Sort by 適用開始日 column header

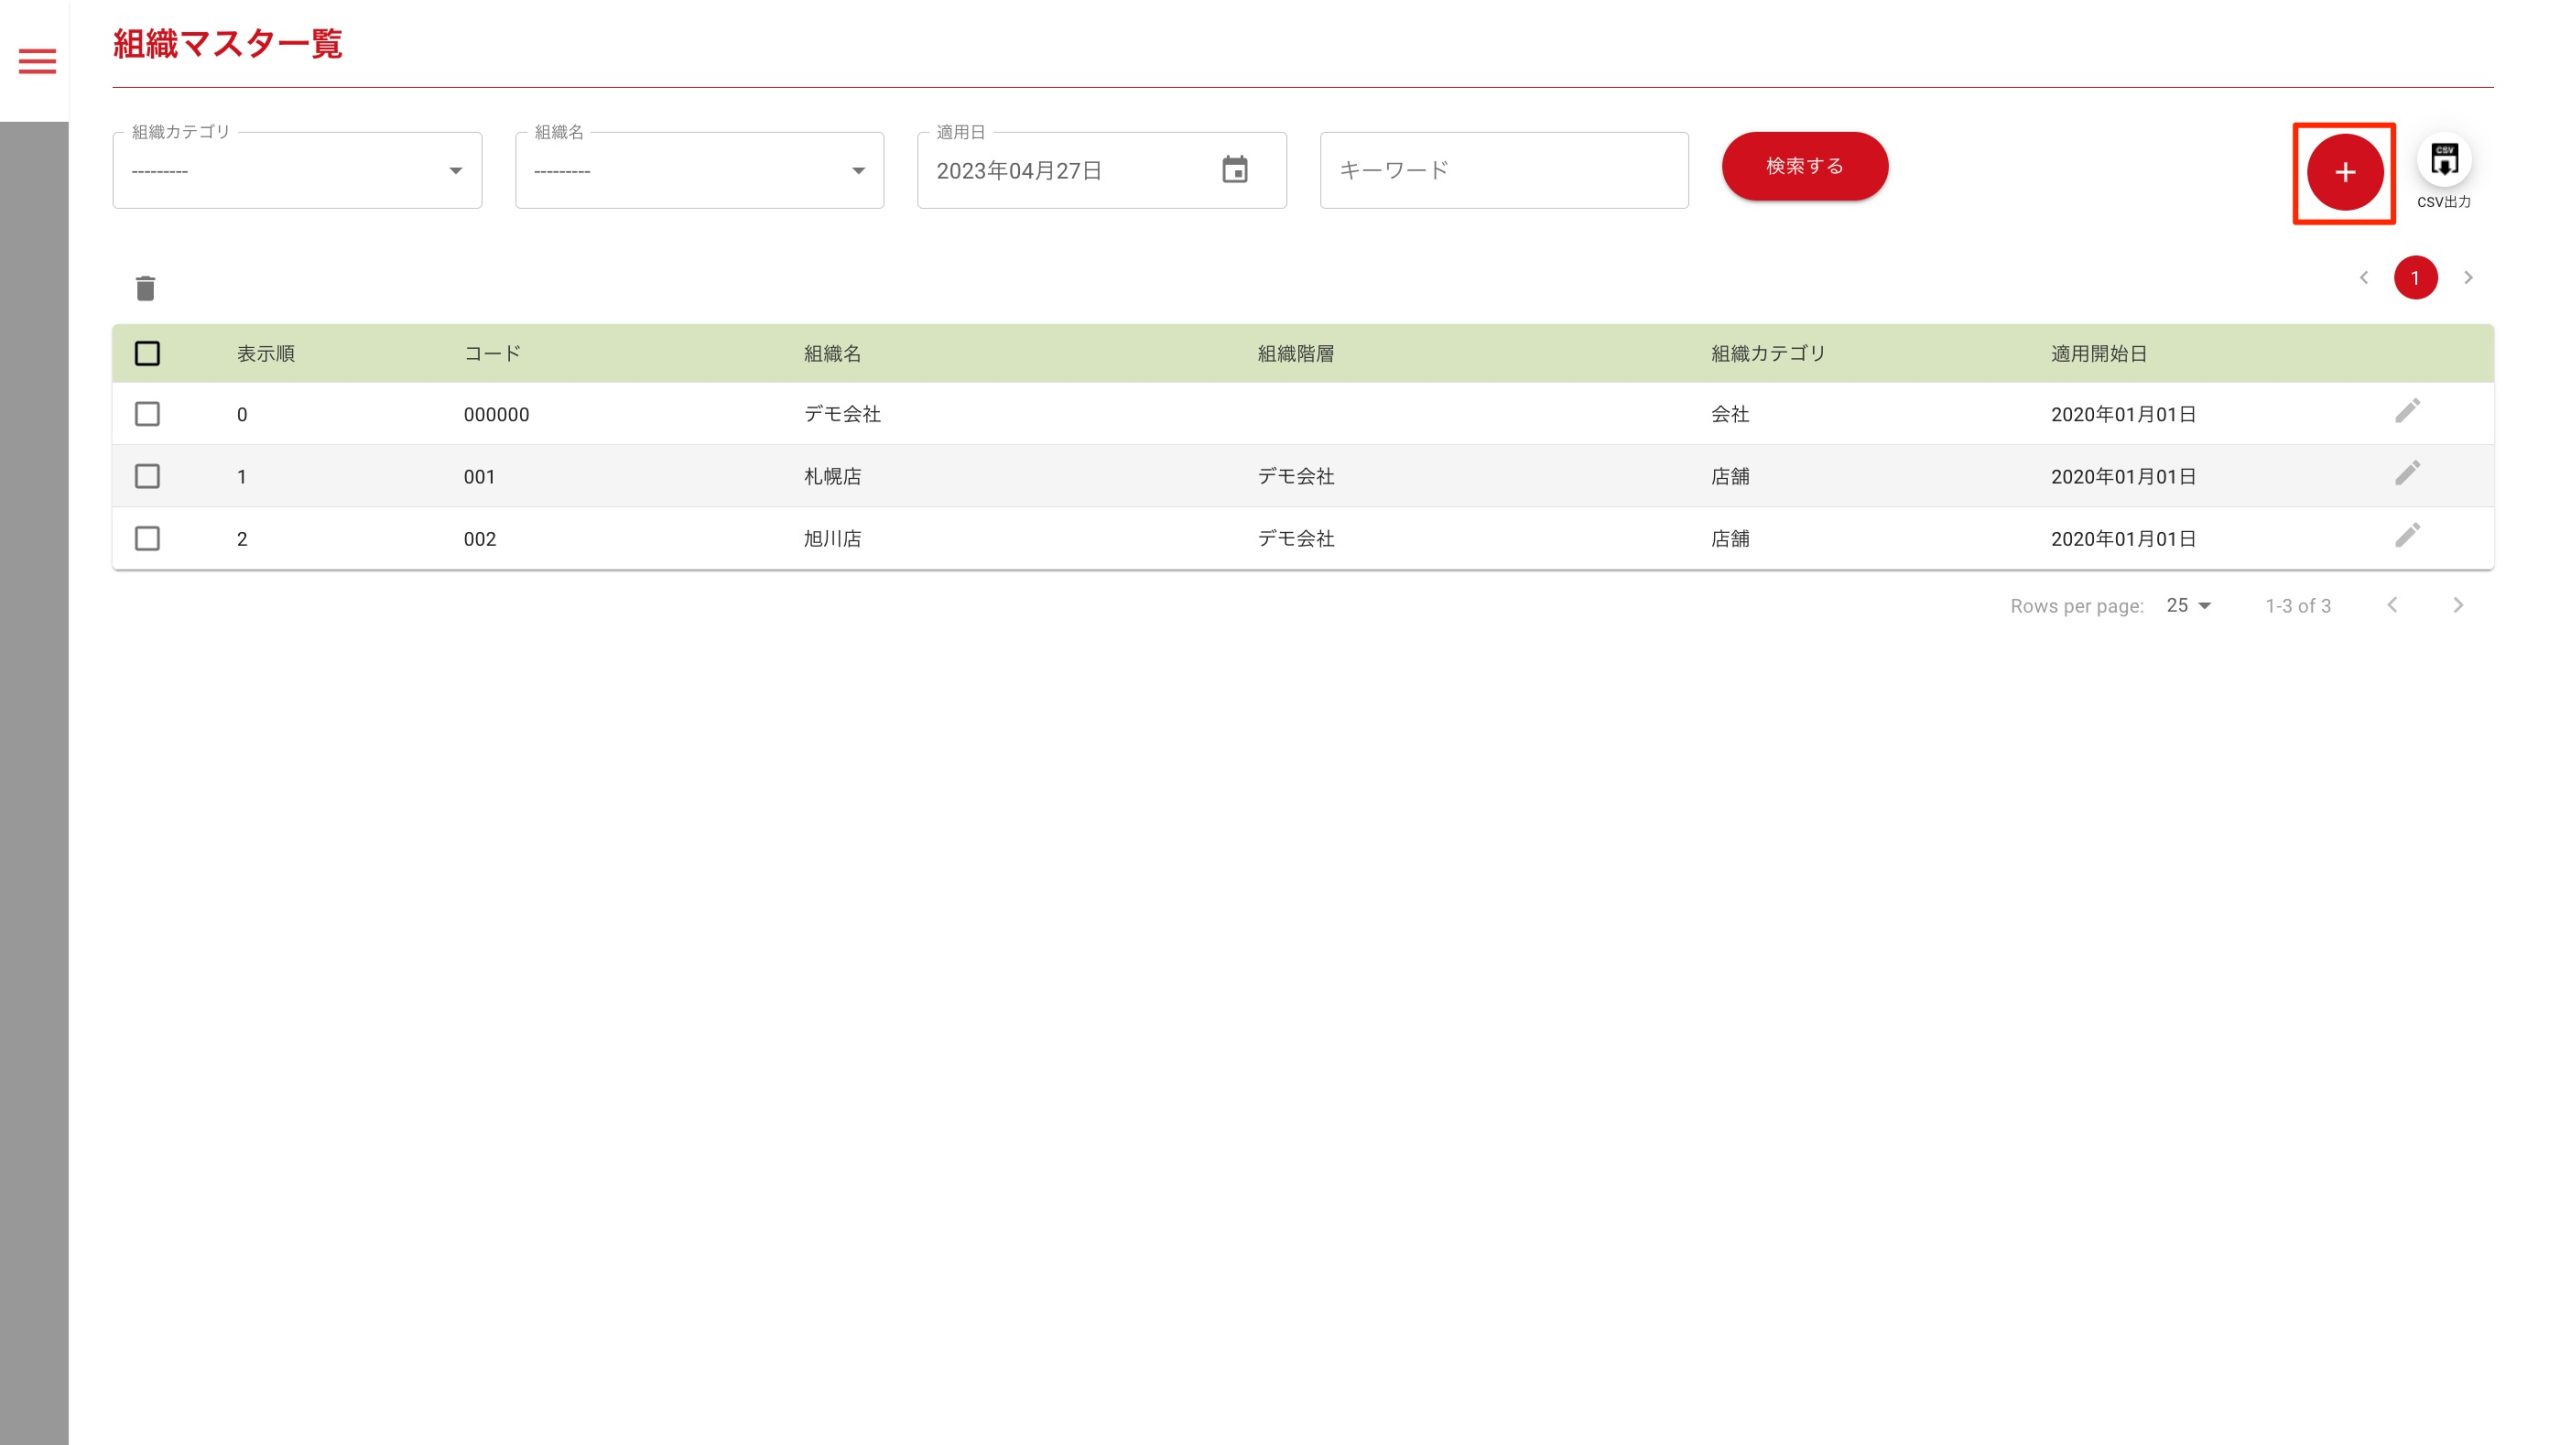(x=2098, y=353)
